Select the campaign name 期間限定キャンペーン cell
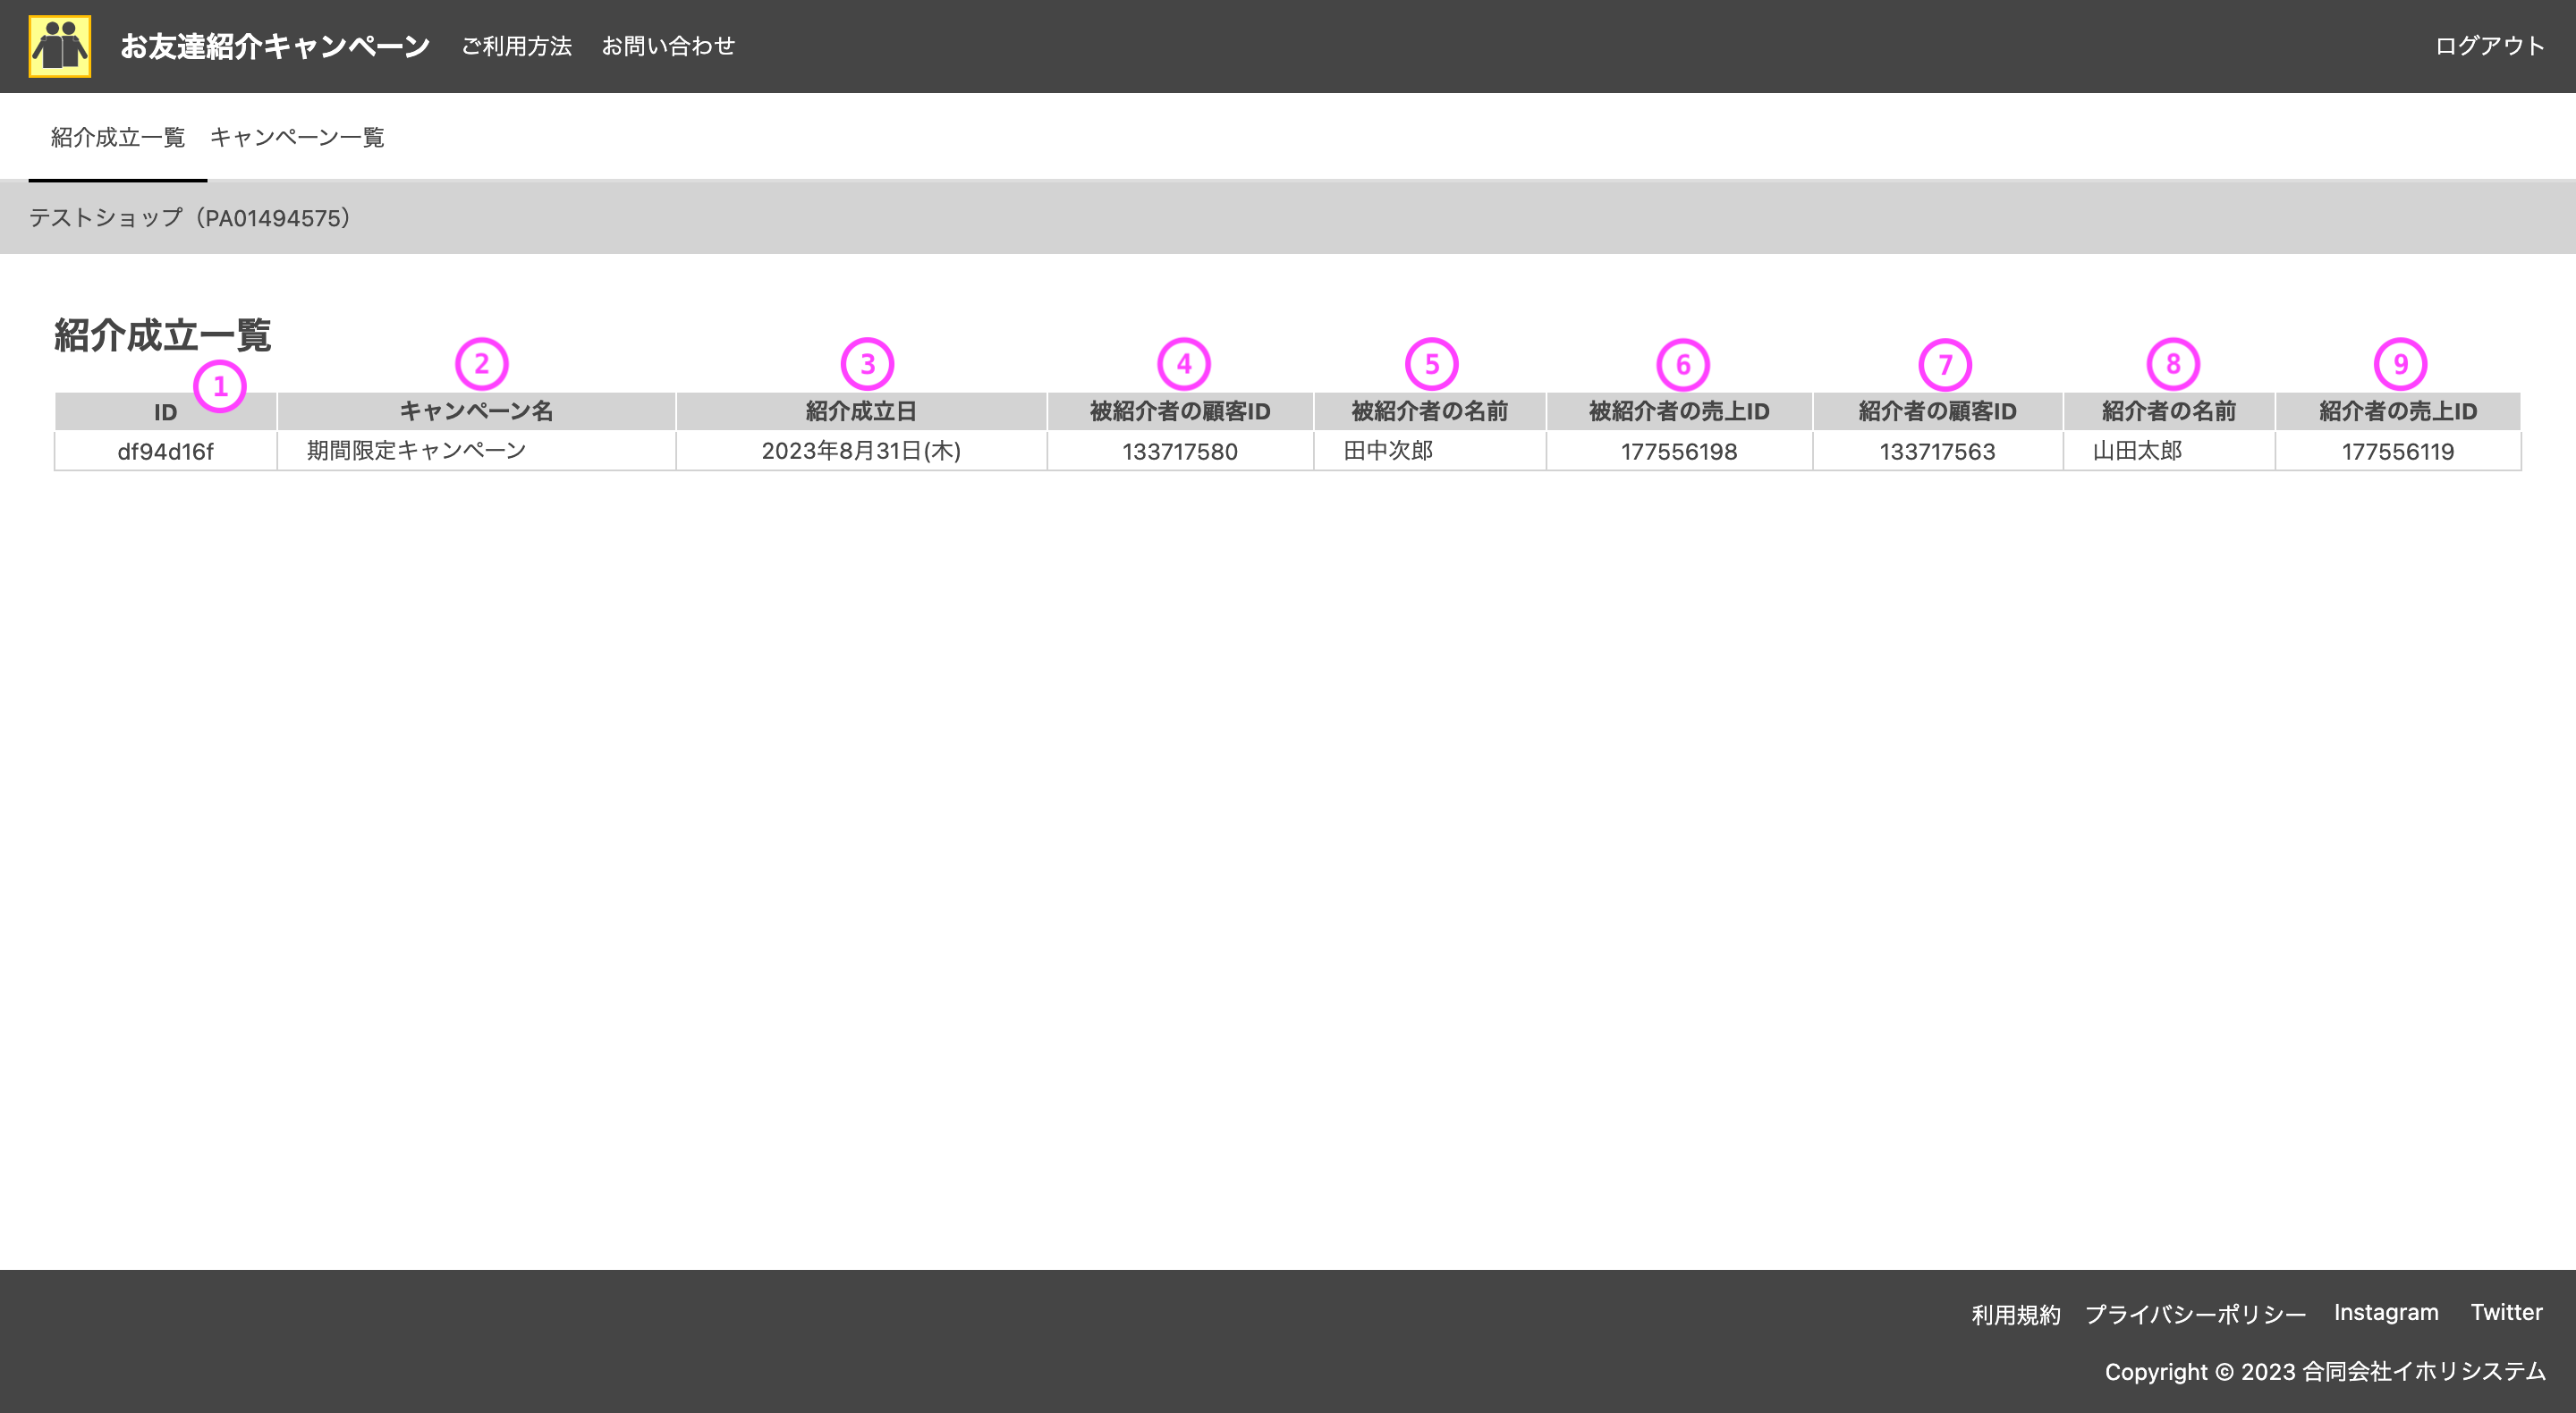Viewport: 2576px width, 1413px height. 415,451
